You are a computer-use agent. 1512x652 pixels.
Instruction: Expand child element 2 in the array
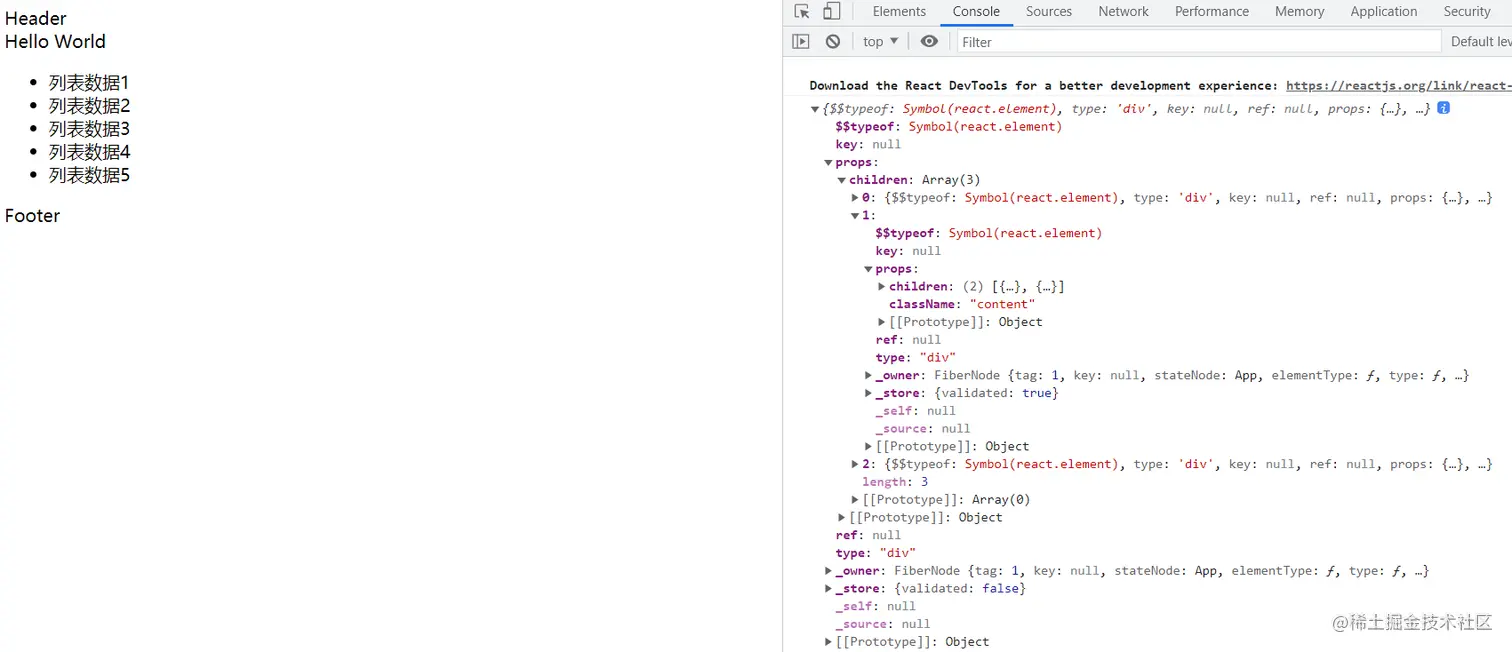855,464
